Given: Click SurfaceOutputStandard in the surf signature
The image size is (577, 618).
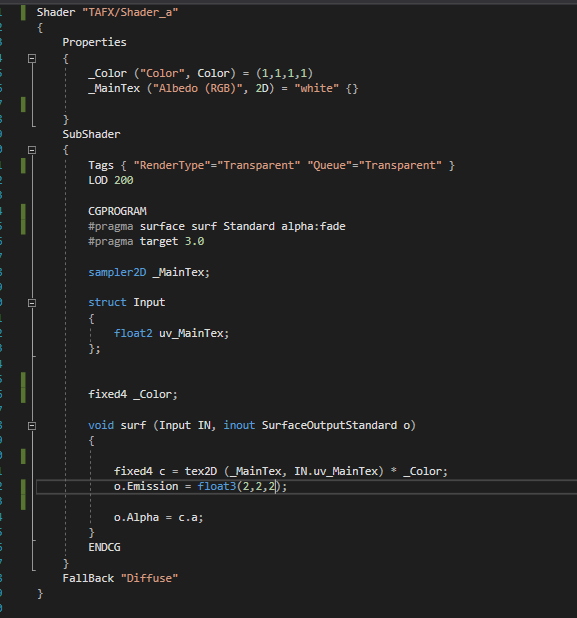Looking at the screenshot, I should tap(329, 425).
